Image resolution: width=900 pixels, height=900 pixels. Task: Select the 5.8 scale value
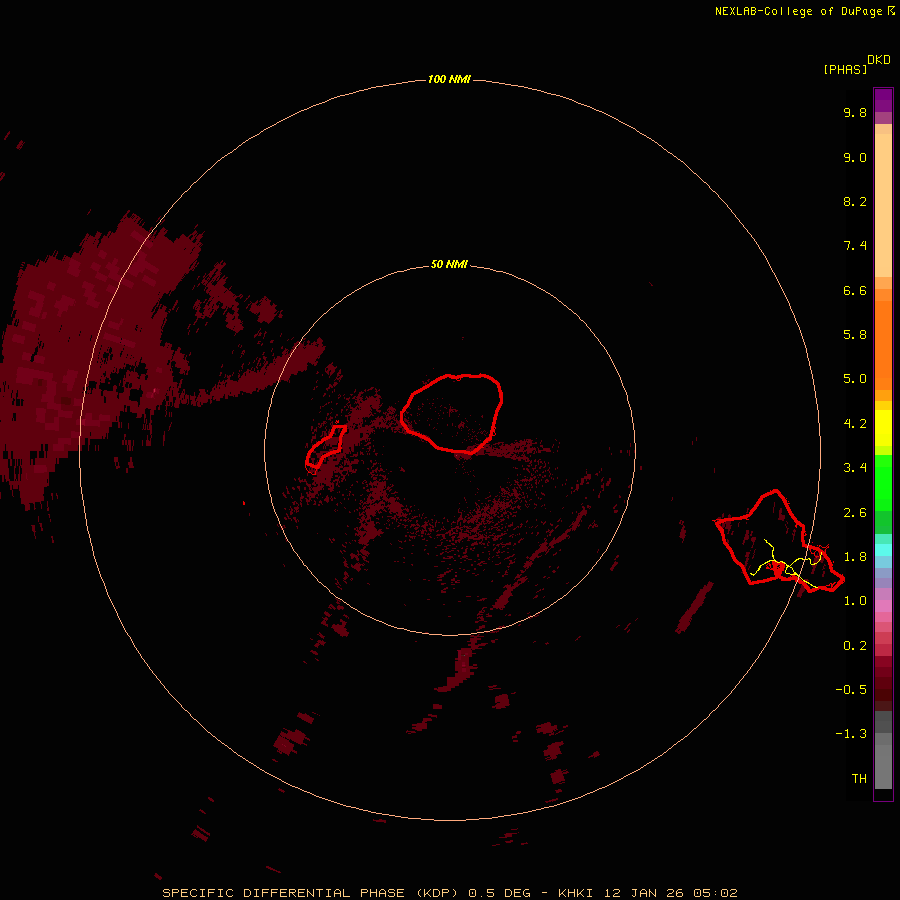(x=855, y=335)
